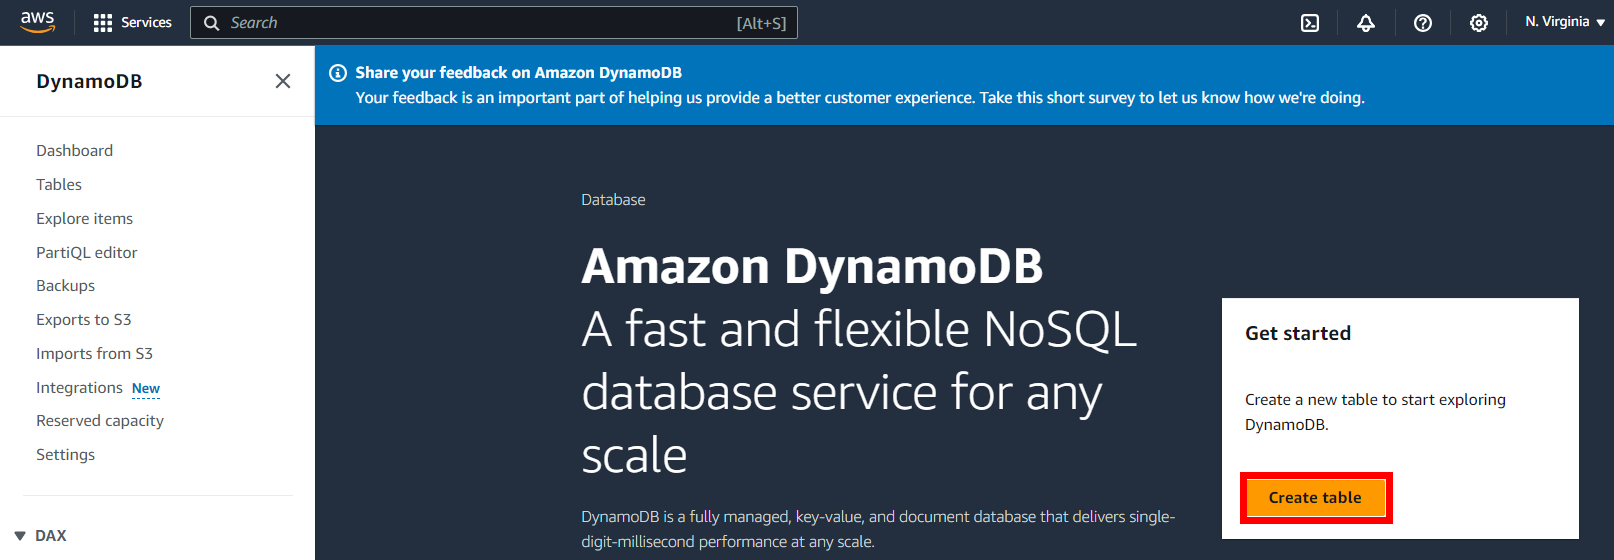This screenshot has height=560, width=1614.
Task: Go to Dashboard in sidebar
Action: (x=74, y=151)
